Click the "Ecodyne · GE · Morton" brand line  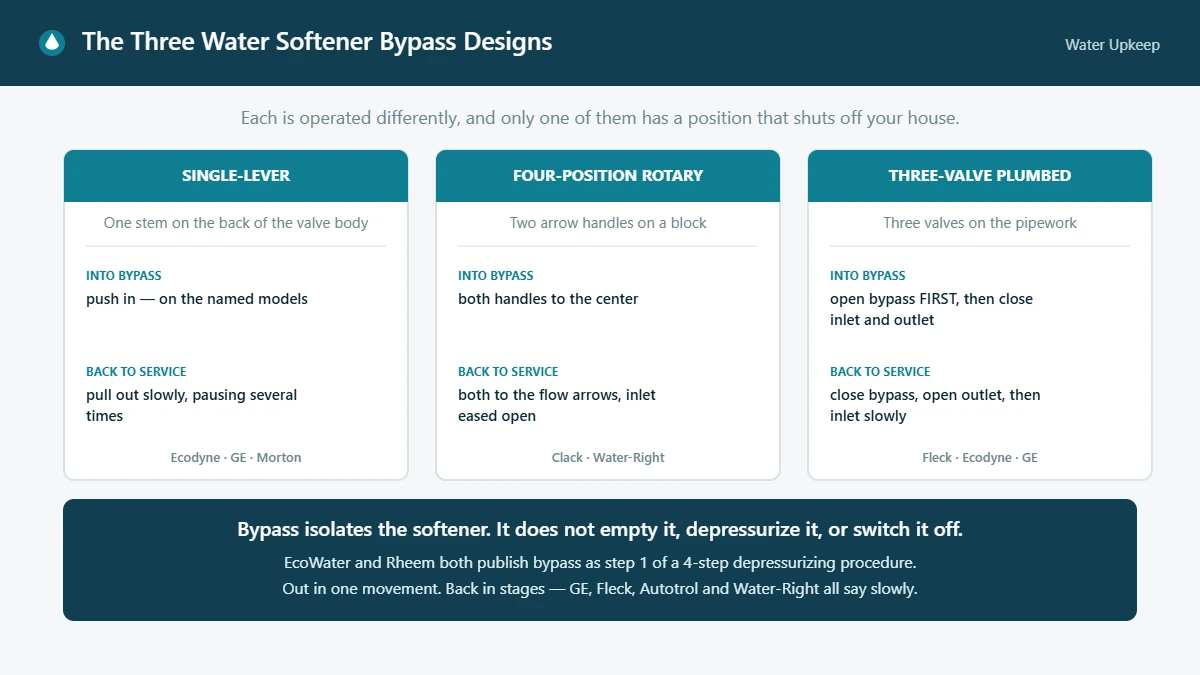(x=236, y=458)
